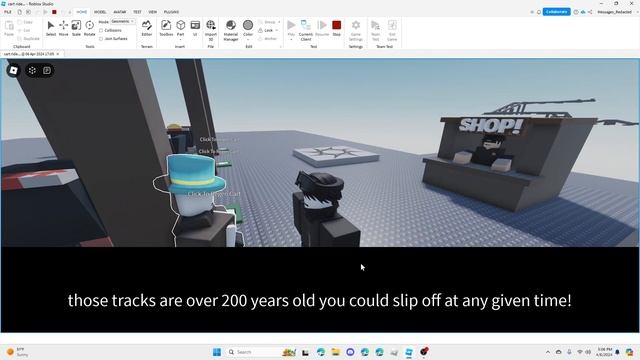Screen dimensions: 640x360
Task: Open the Windows Start menu
Action: 217,352
